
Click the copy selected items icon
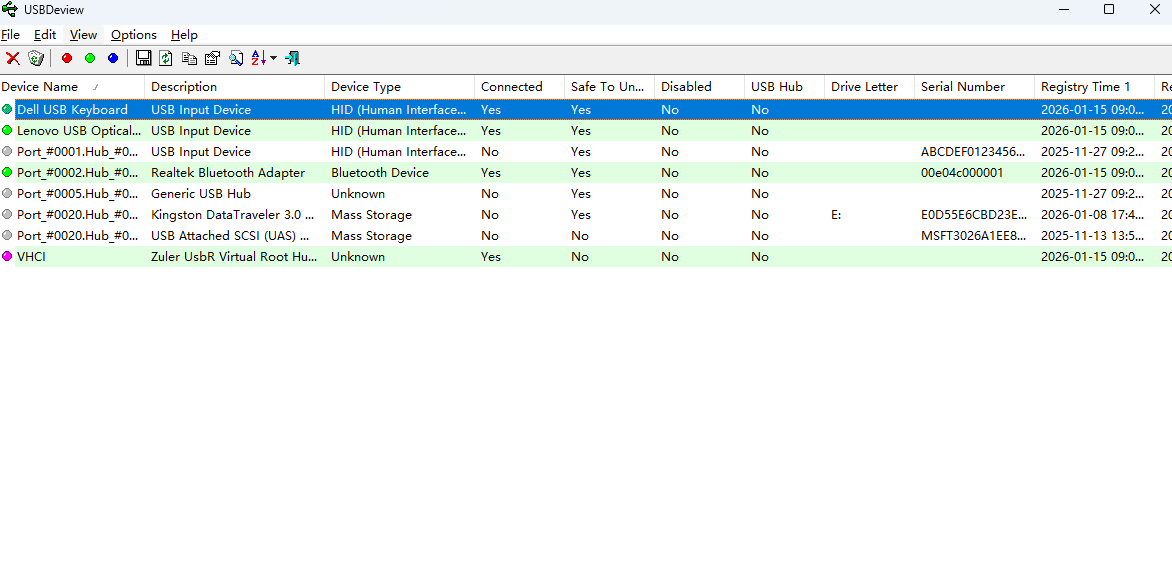click(189, 59)
